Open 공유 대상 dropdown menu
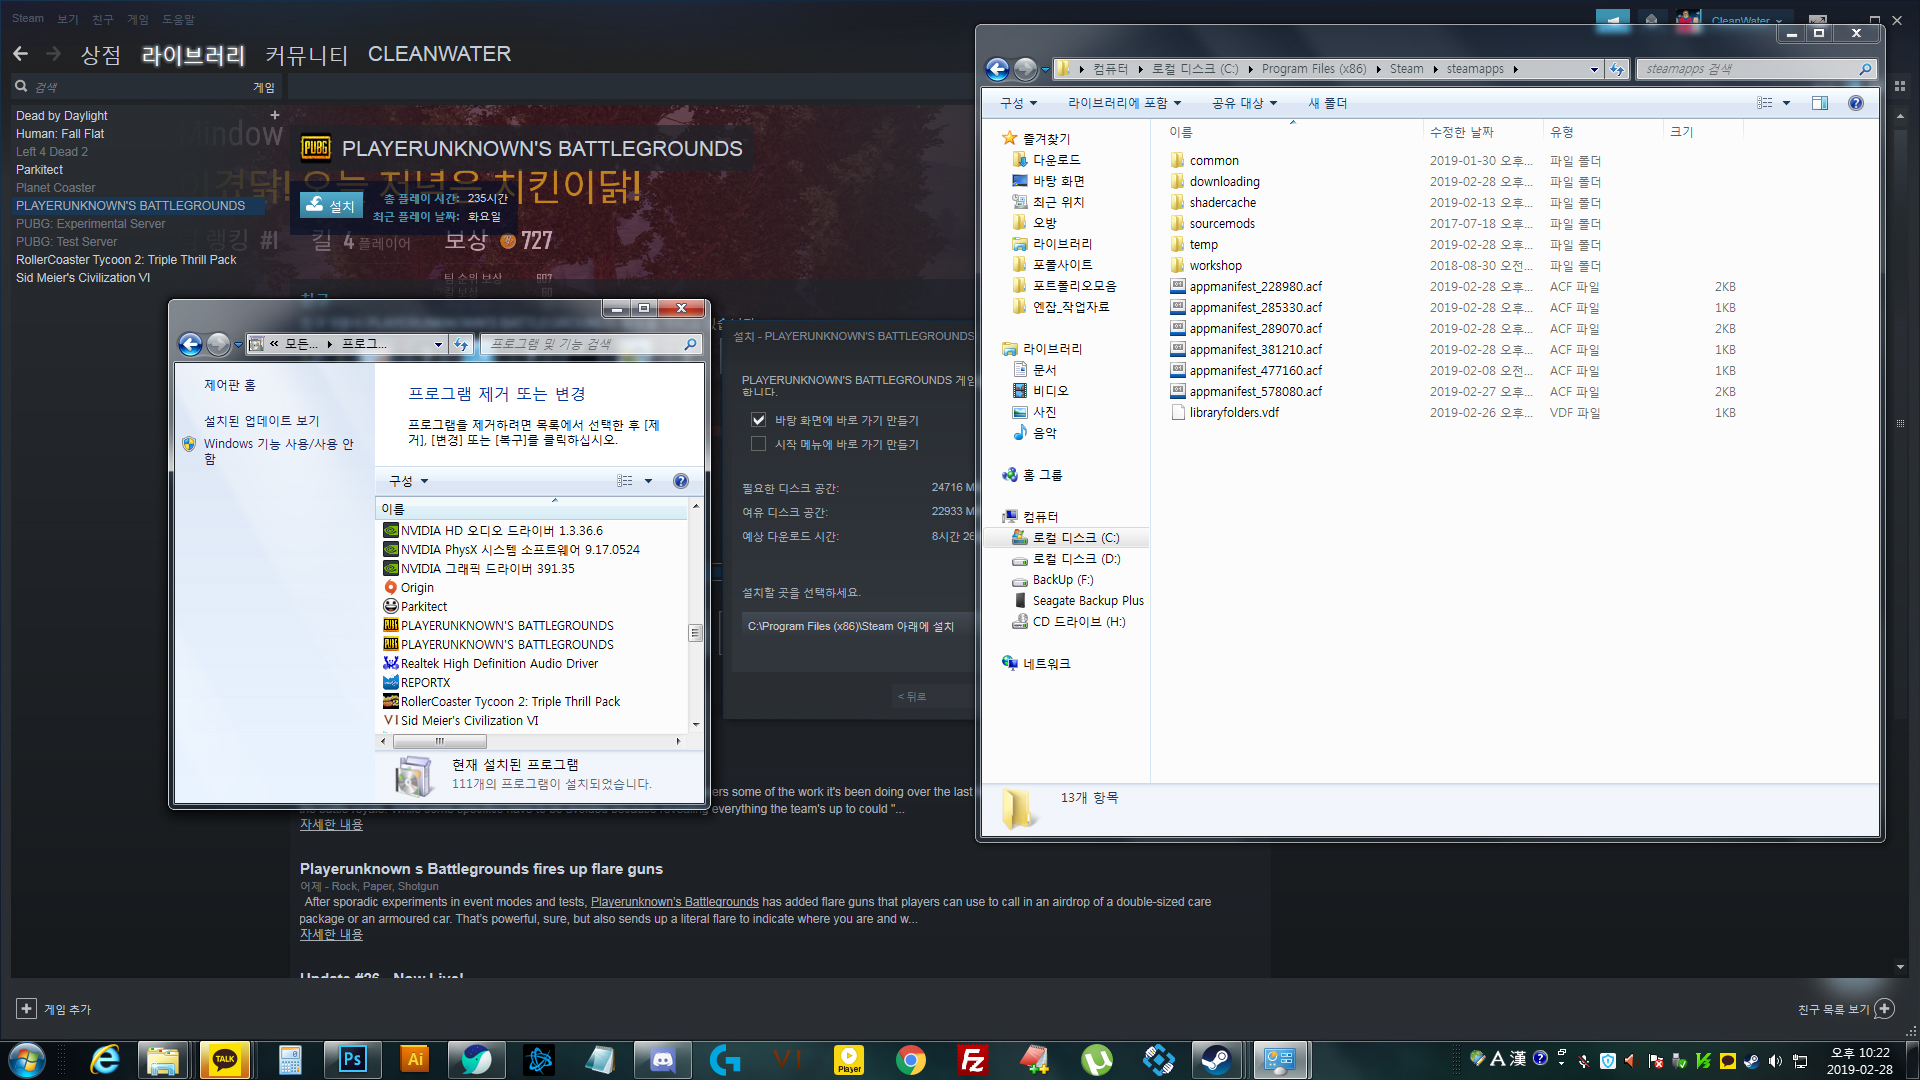The height and width of the screenshot is (1080, 1920). point(1244,103)
